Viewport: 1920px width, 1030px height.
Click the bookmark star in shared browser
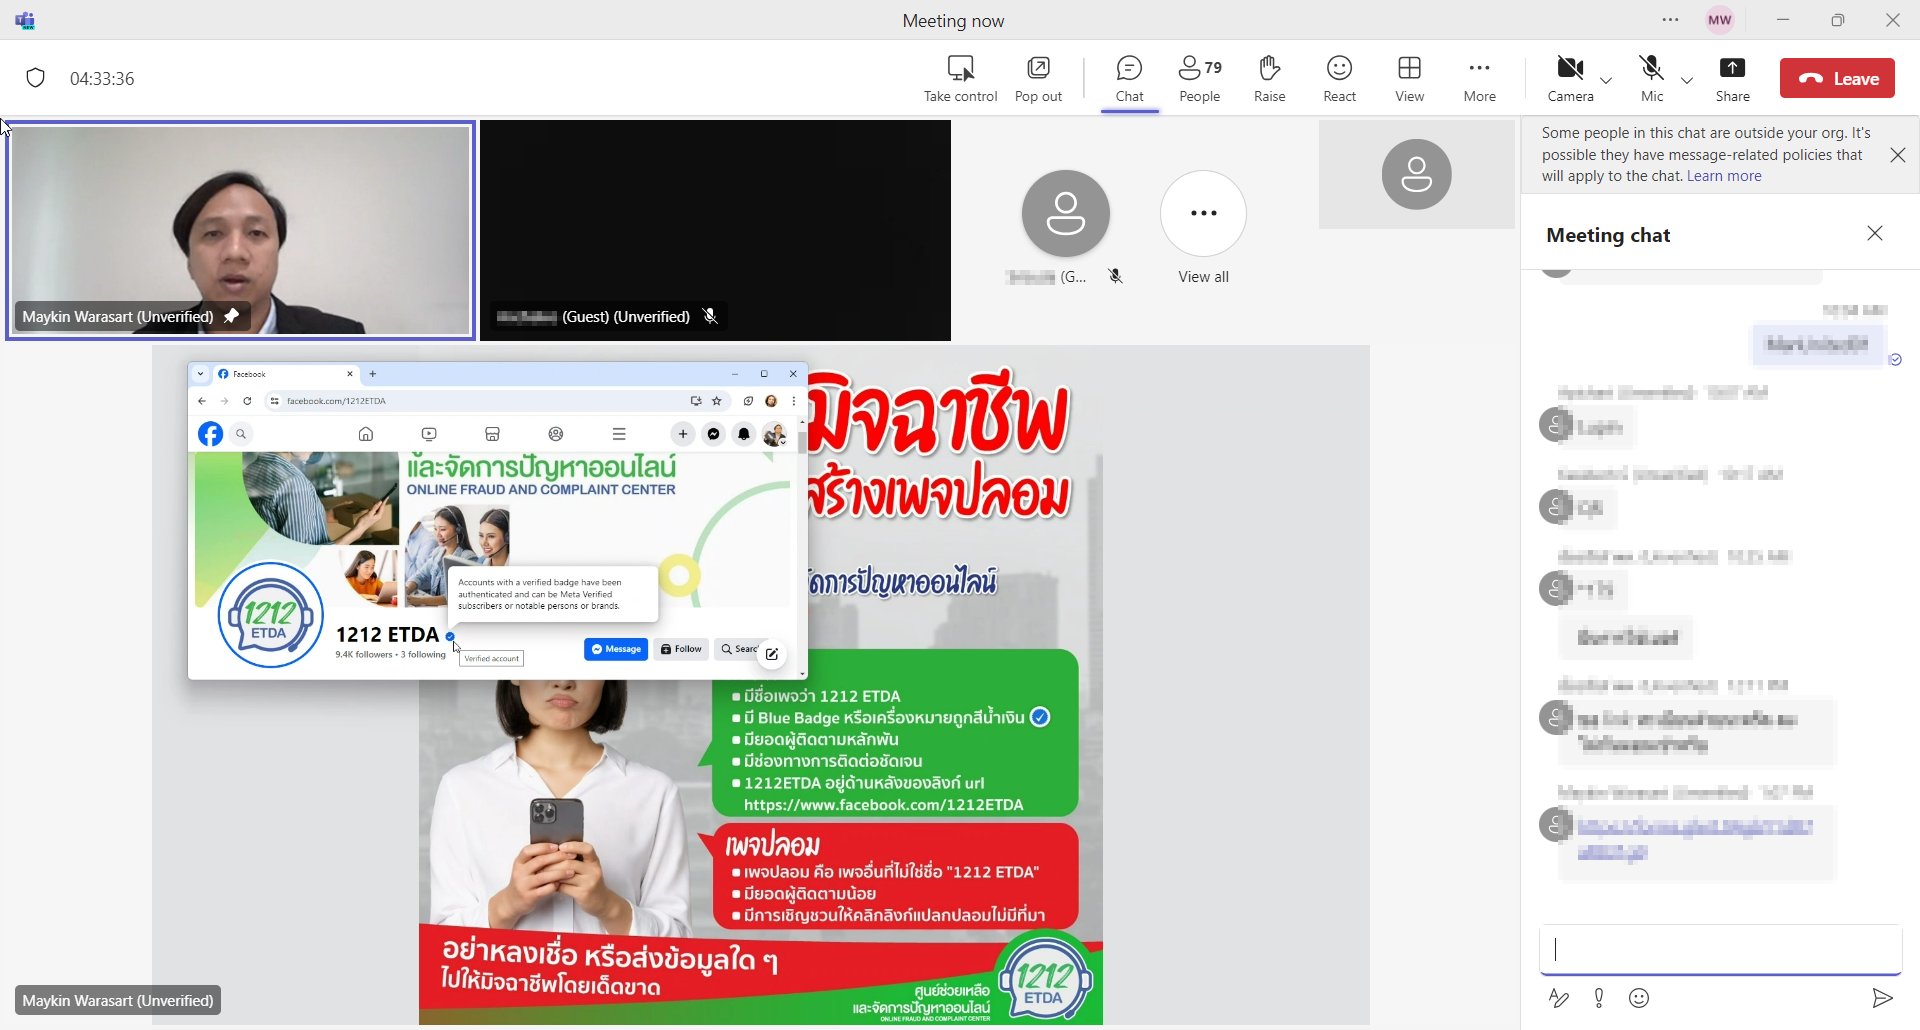717,401
